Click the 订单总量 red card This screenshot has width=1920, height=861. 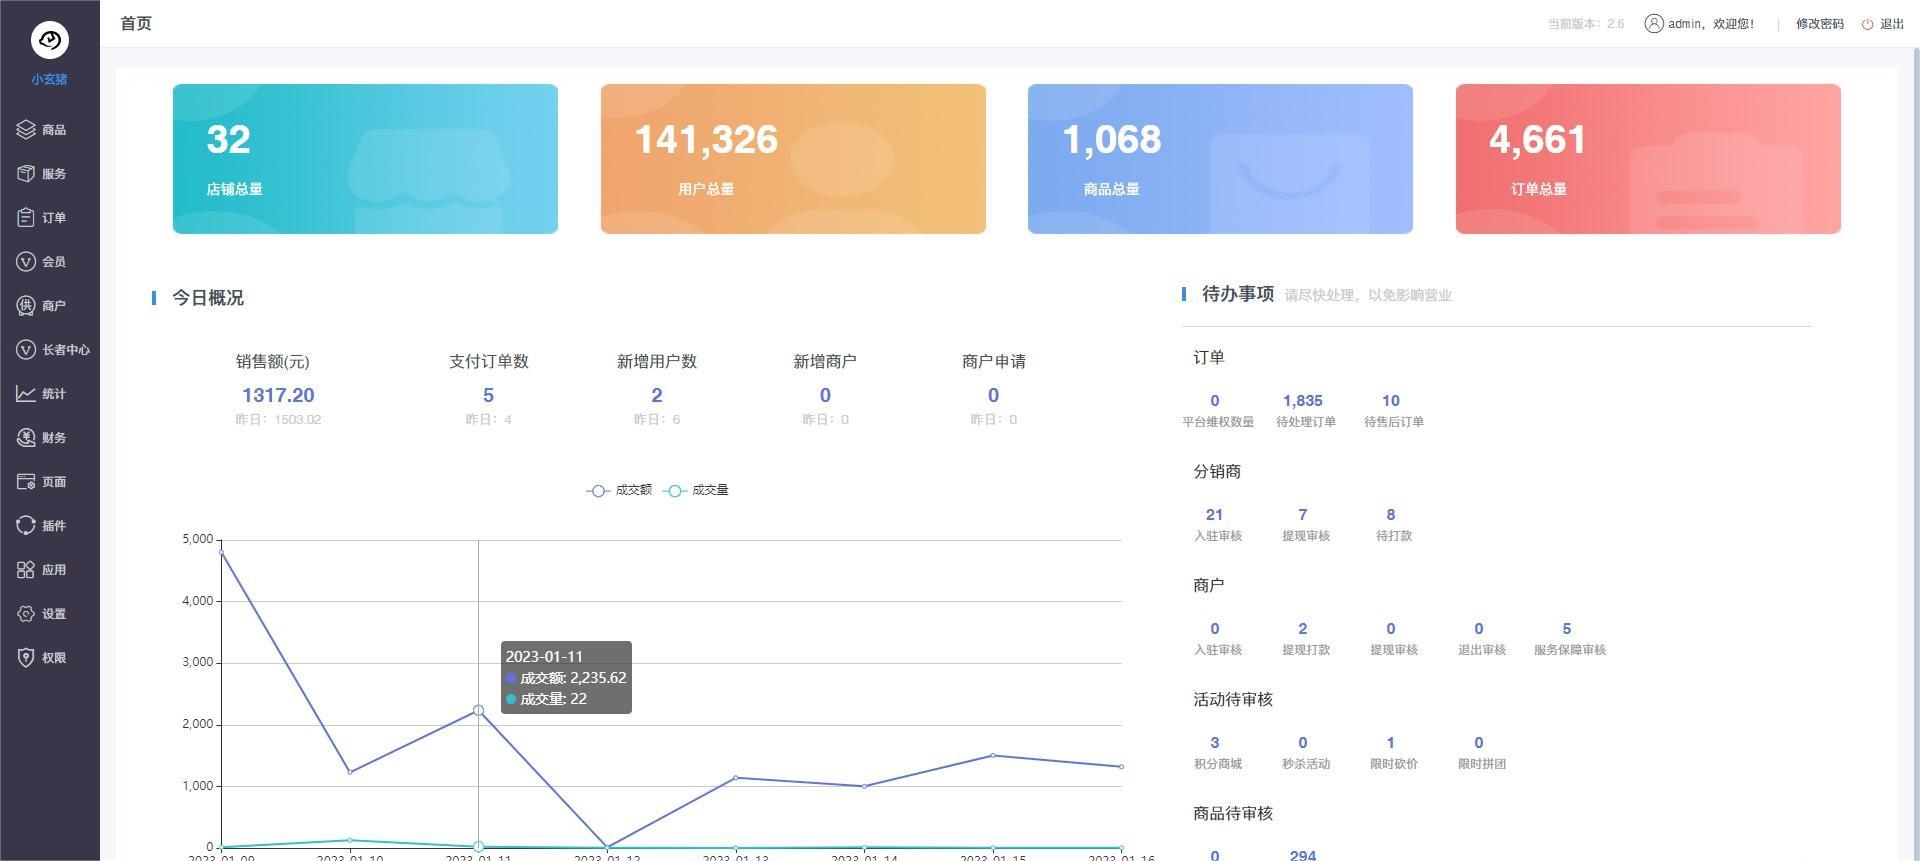coord(1647,159)
